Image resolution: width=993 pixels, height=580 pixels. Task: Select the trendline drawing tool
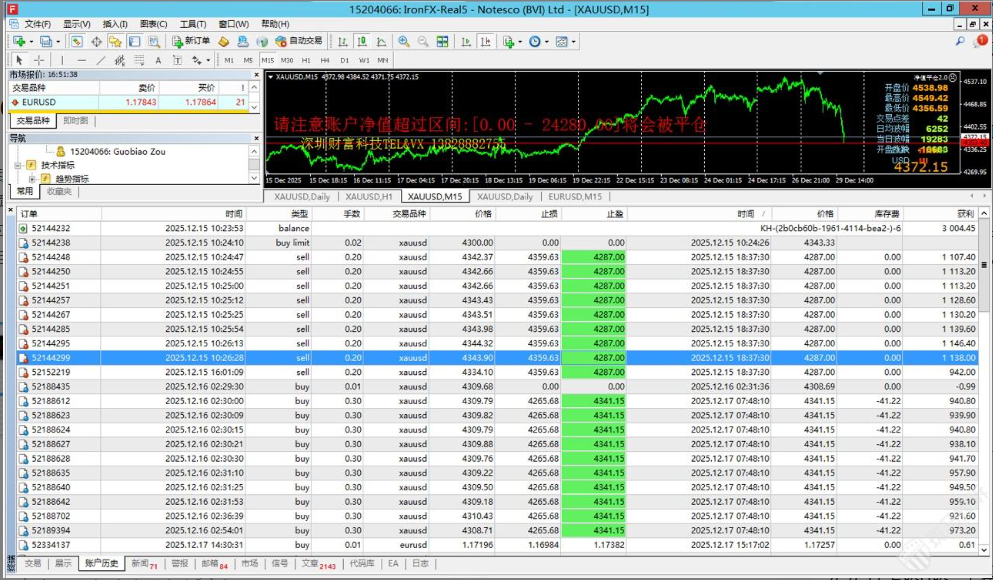(x=101, y=60)
